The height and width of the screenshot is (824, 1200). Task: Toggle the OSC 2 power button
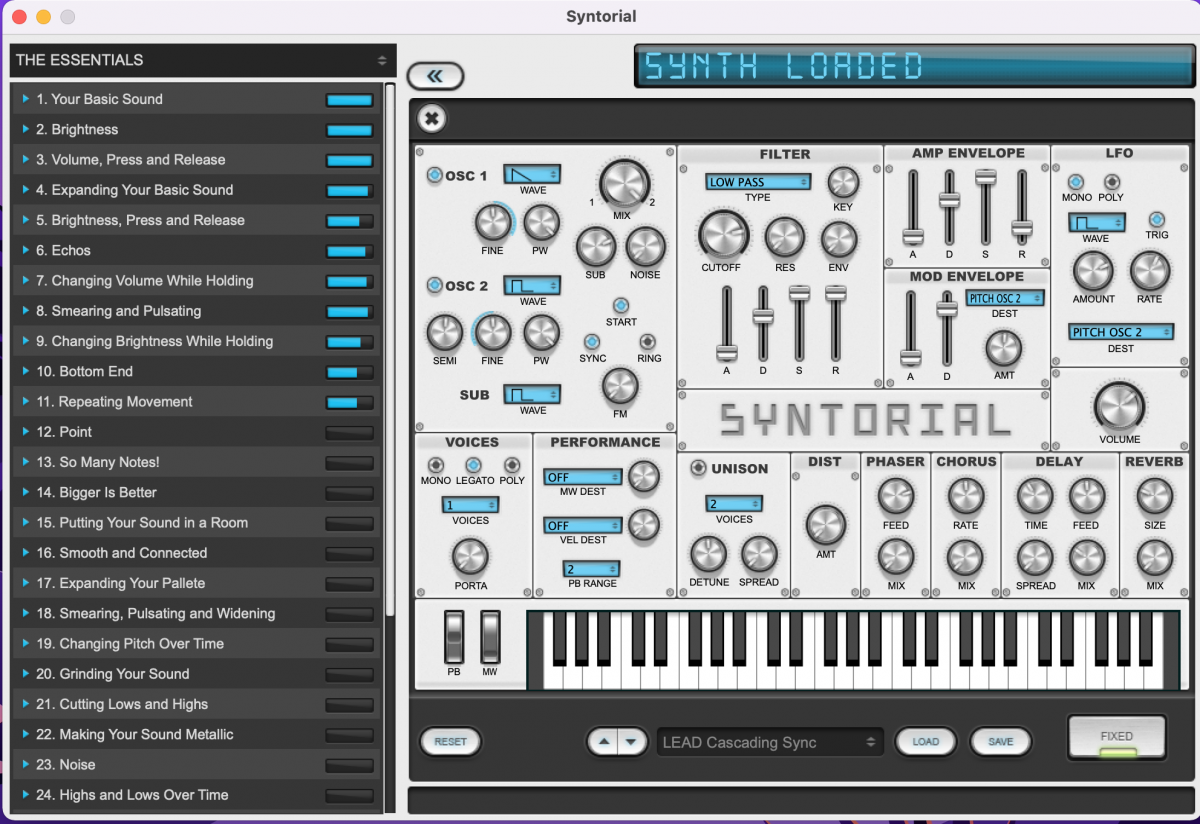coord(434,286)
